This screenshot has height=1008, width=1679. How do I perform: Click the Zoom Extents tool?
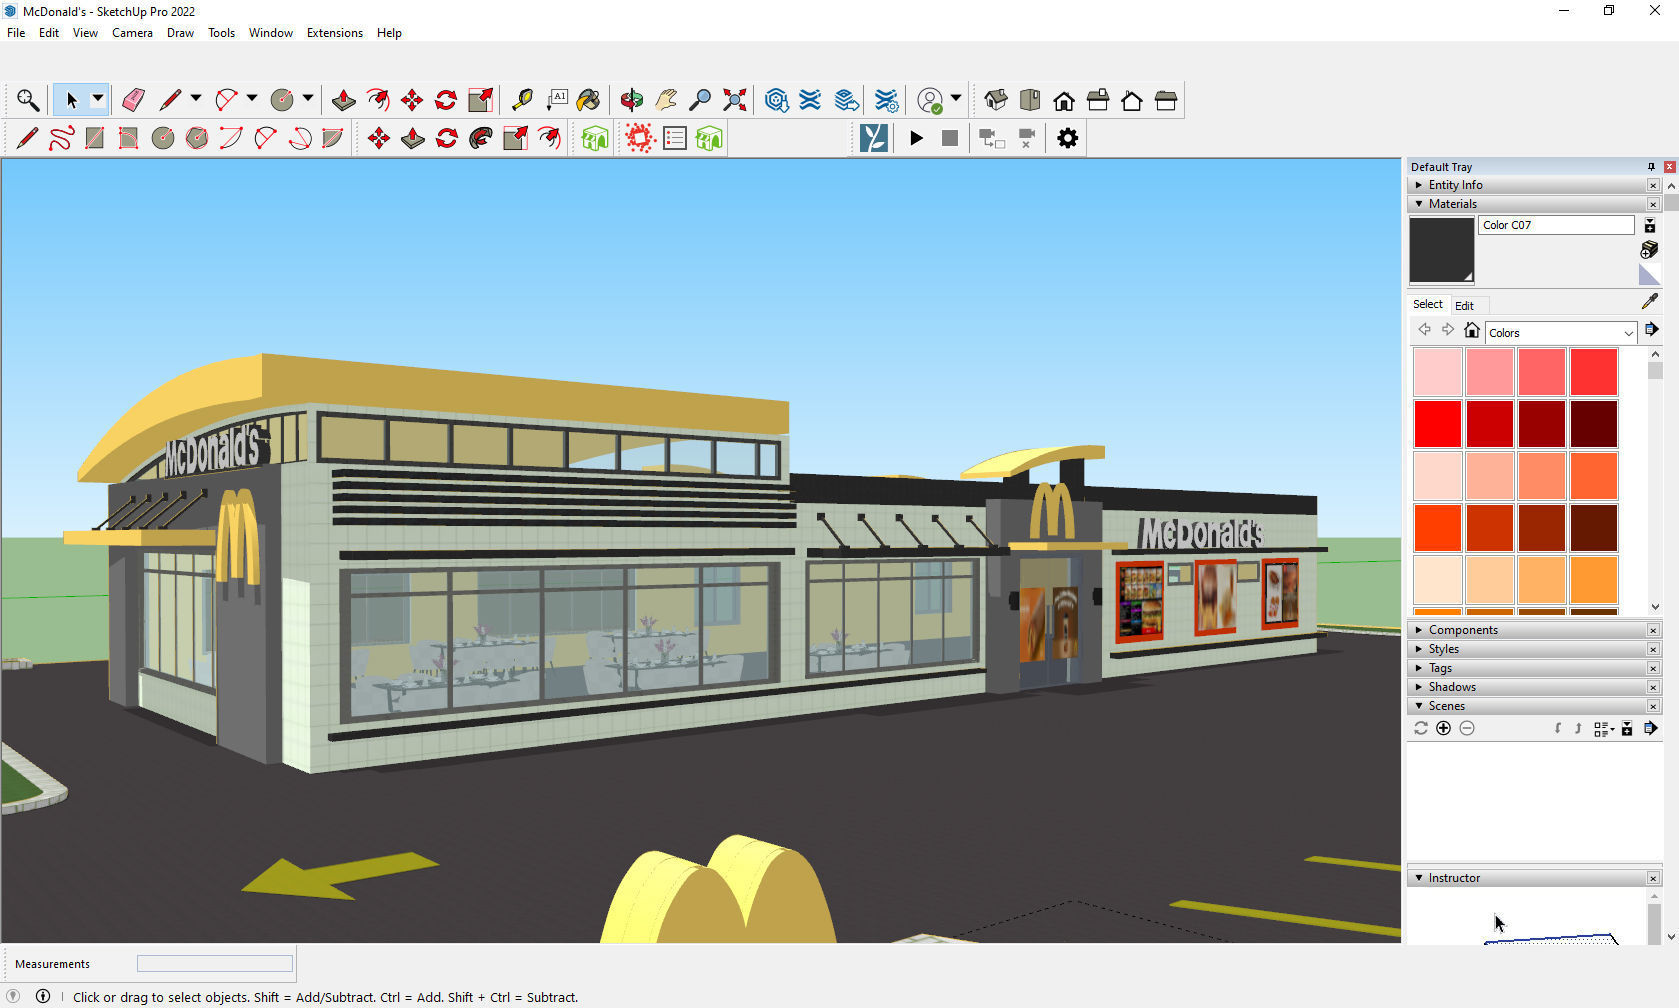[735, 100]
